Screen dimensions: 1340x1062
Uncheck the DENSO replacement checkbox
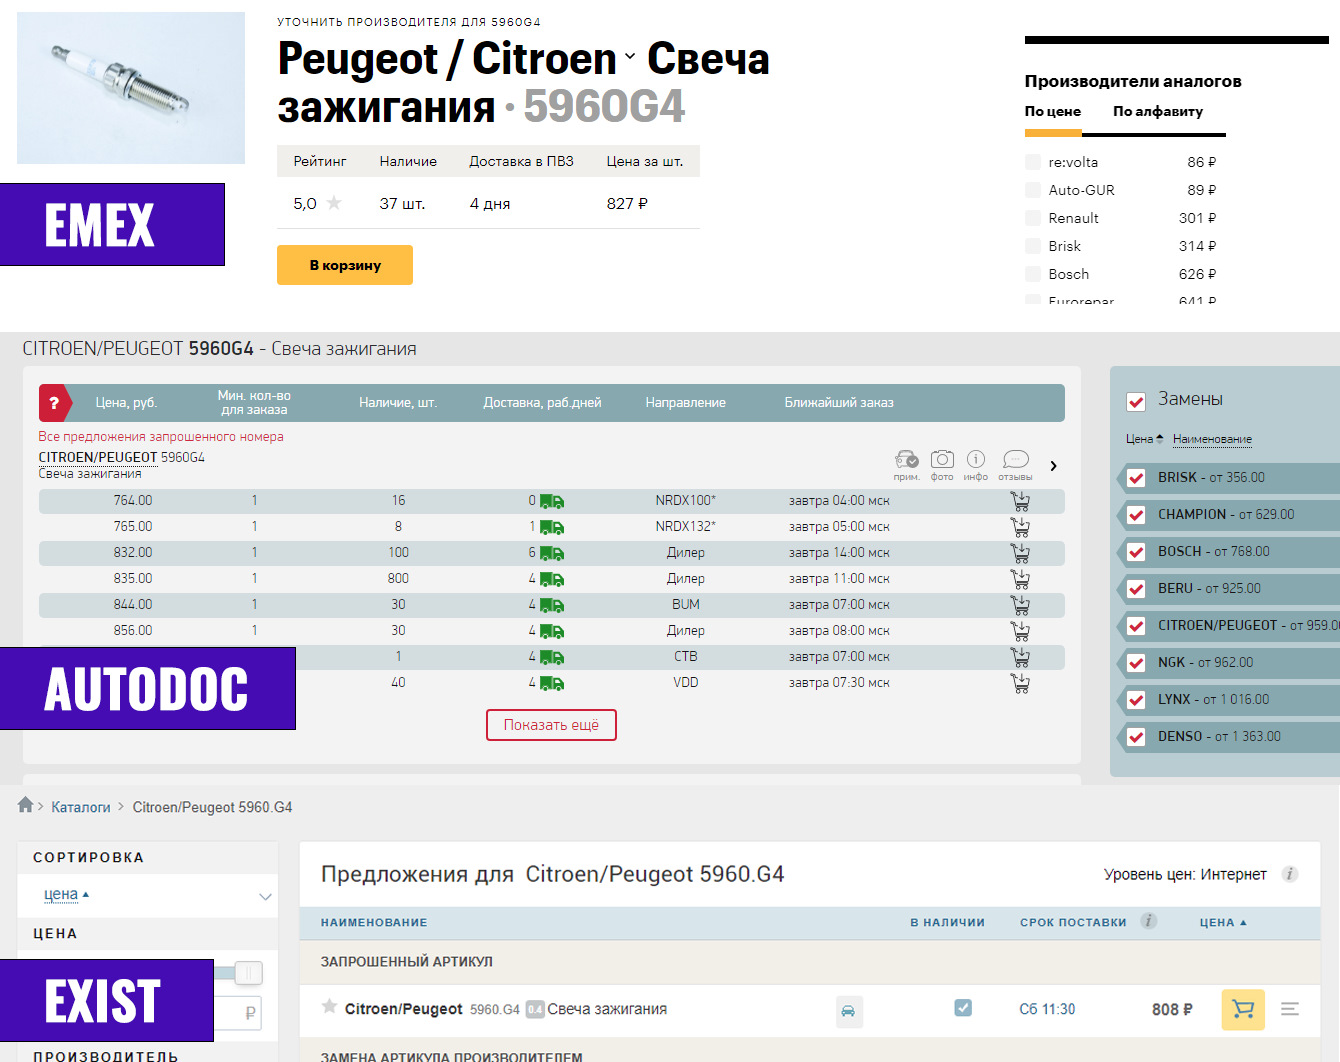pyautogui.click(x=1136, y=737)
